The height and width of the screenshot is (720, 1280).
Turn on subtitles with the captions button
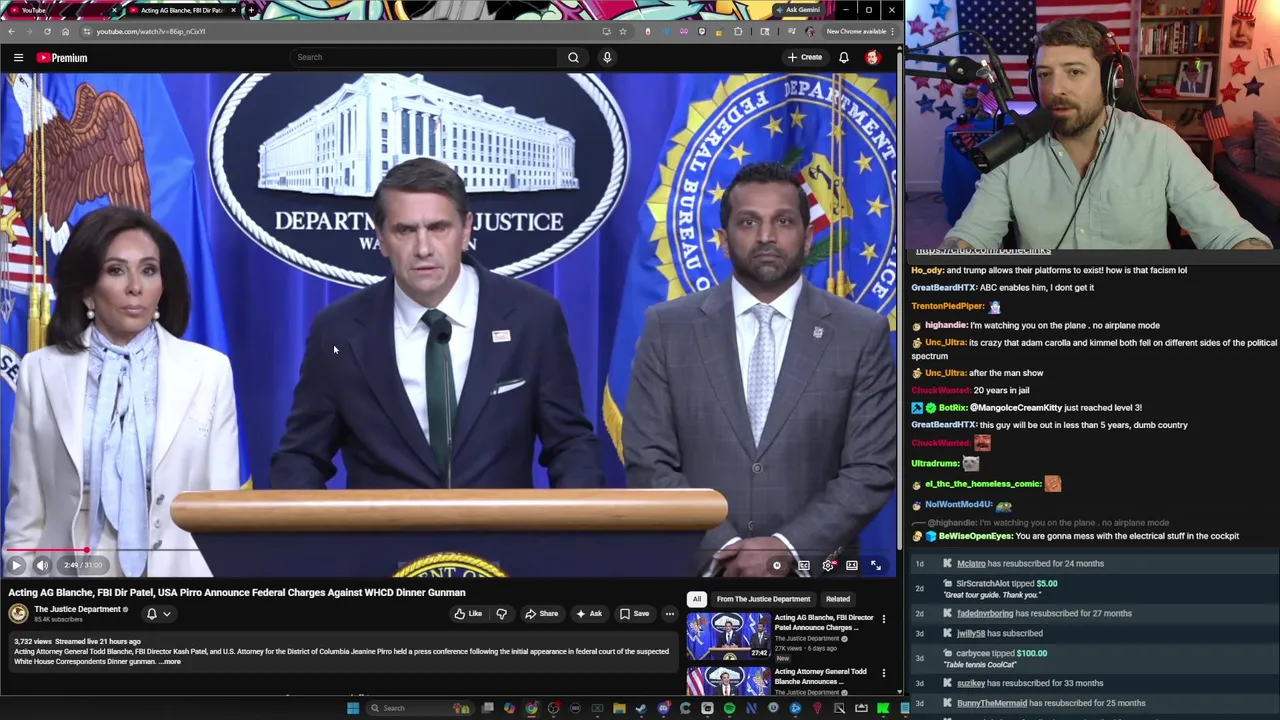click(804, 566)
